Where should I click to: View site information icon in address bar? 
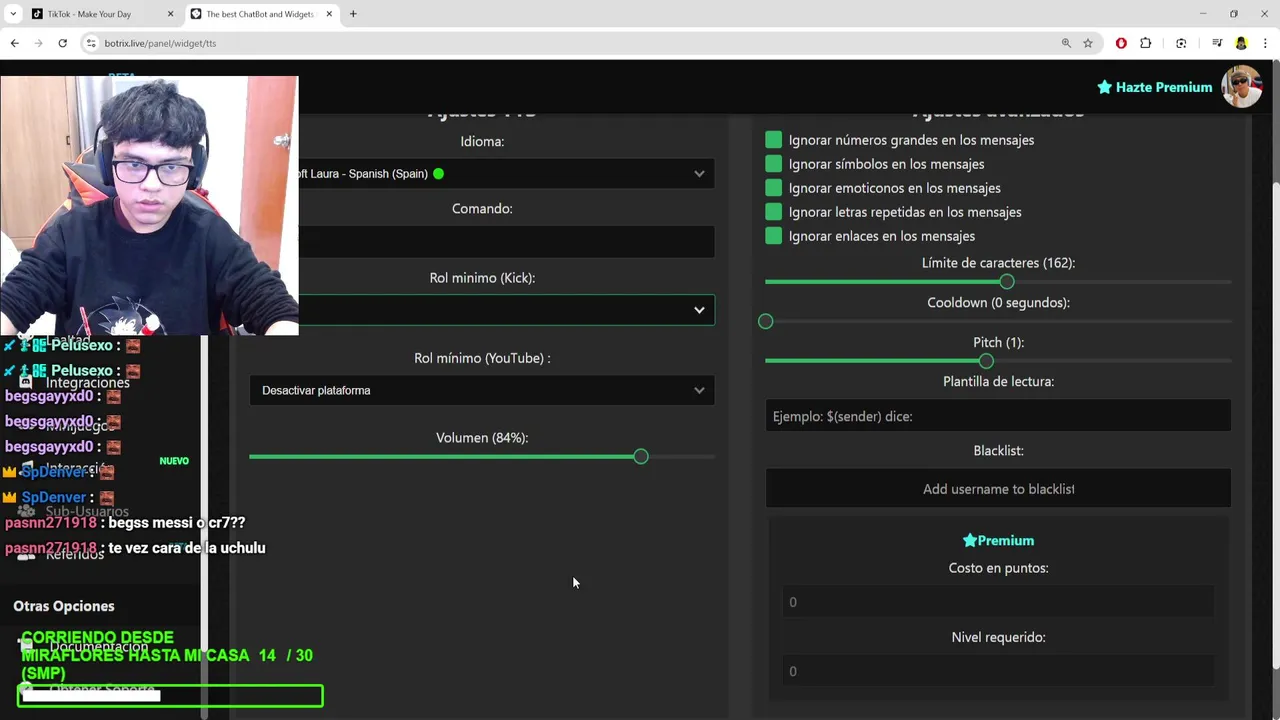91,43
